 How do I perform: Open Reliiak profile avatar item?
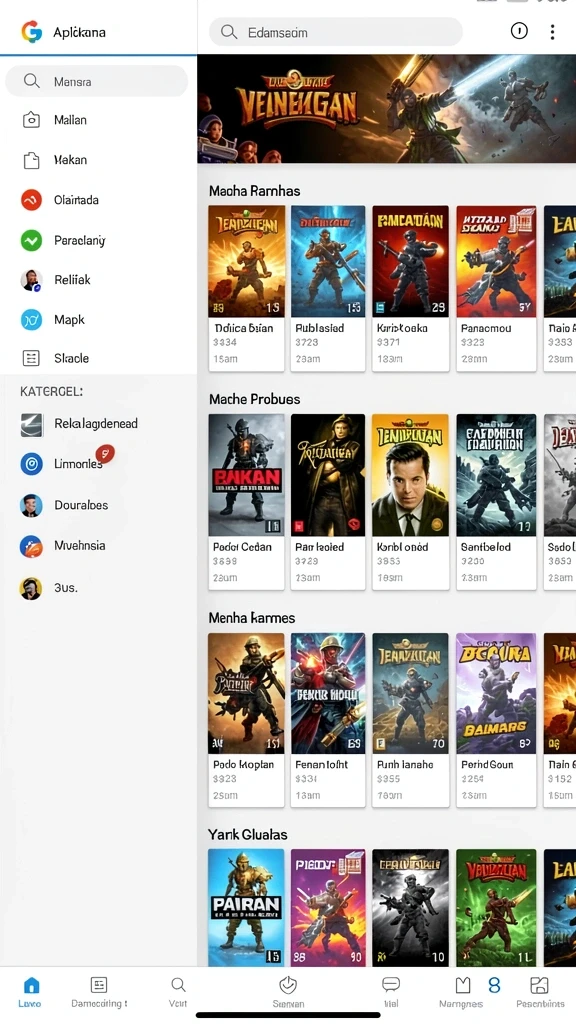31,280
